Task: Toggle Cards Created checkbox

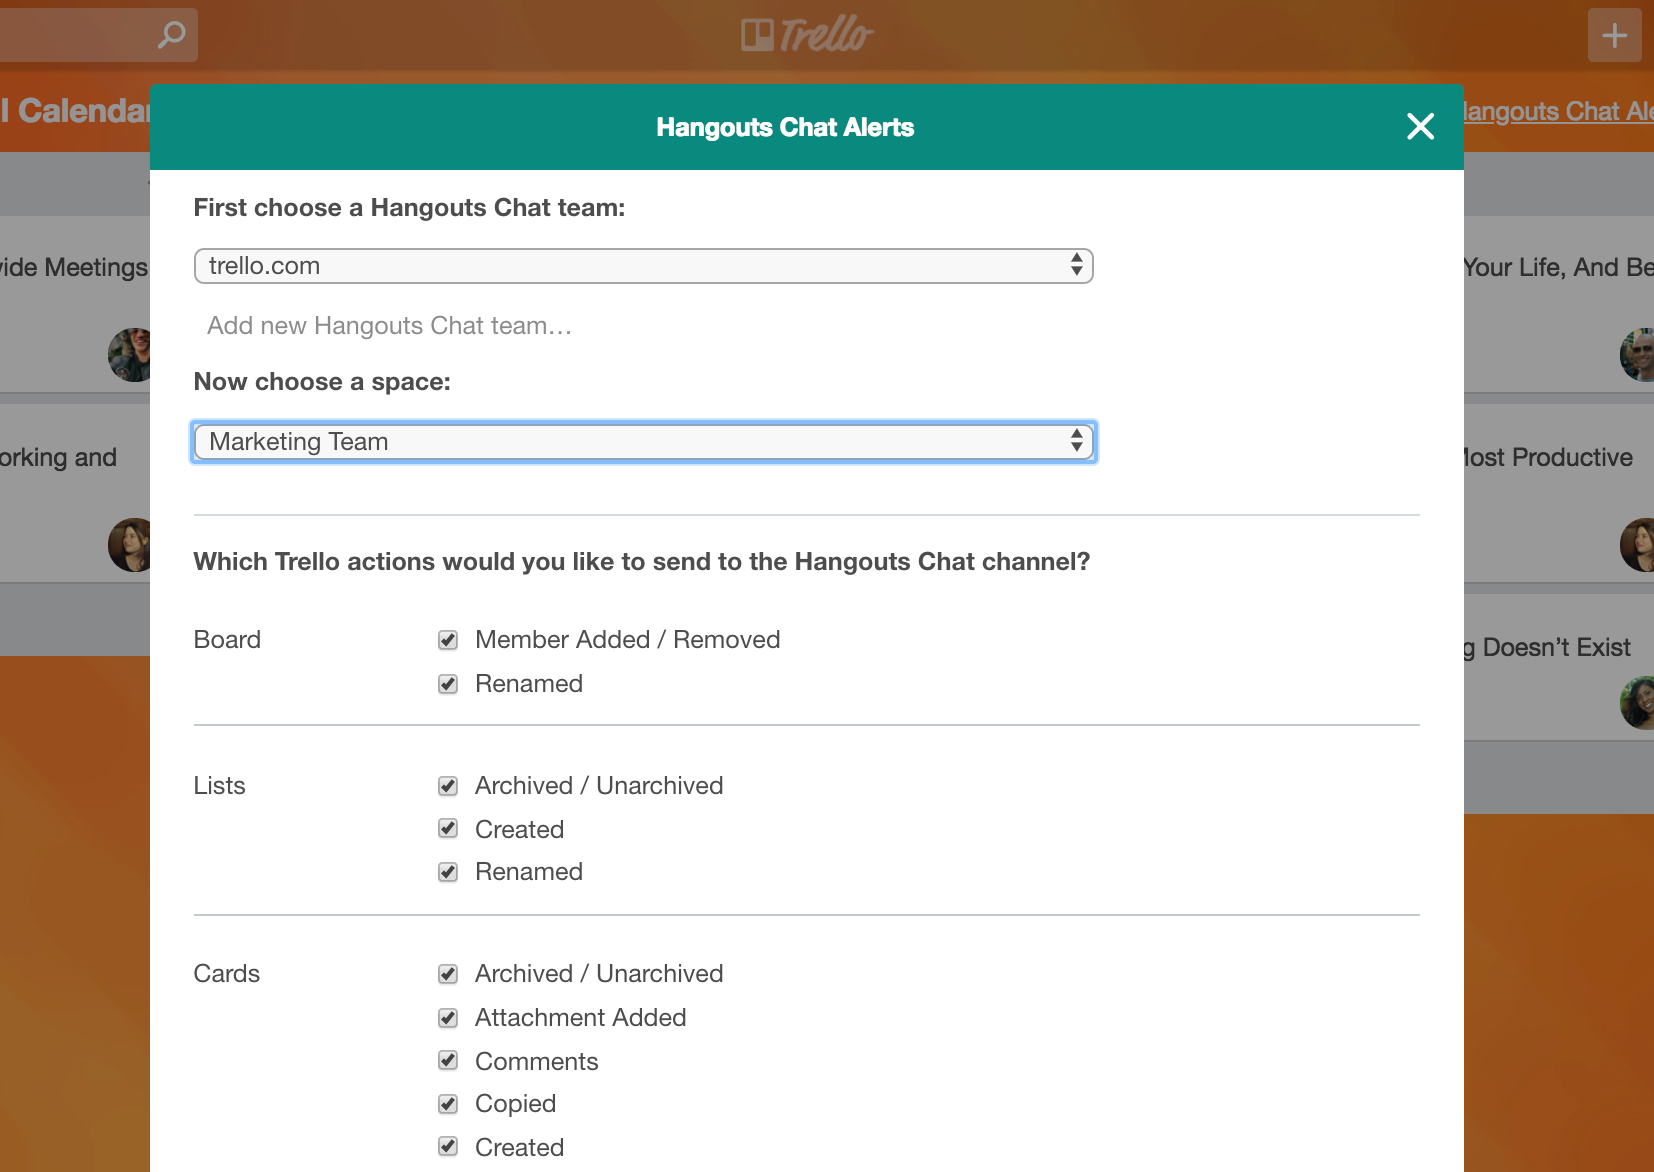Action: tap(448, 1147)
